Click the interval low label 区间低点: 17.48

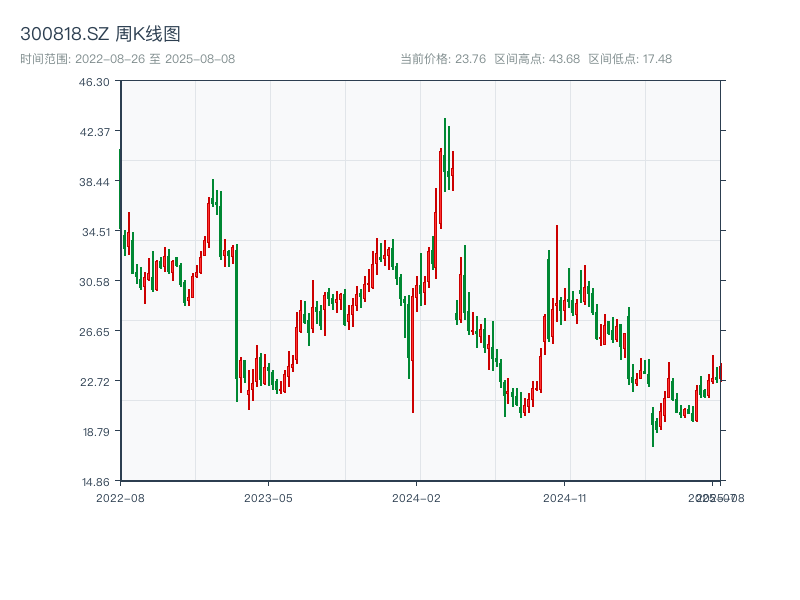630,59
